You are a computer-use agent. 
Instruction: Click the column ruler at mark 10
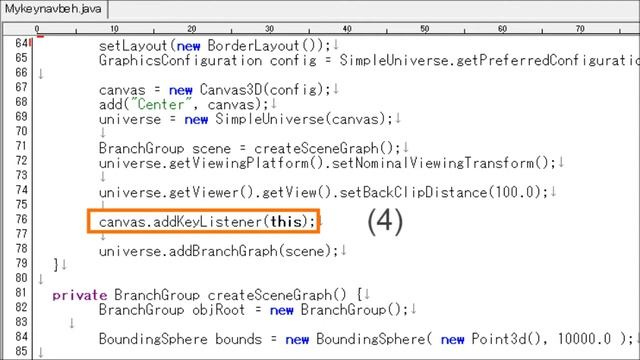(114, 29)
